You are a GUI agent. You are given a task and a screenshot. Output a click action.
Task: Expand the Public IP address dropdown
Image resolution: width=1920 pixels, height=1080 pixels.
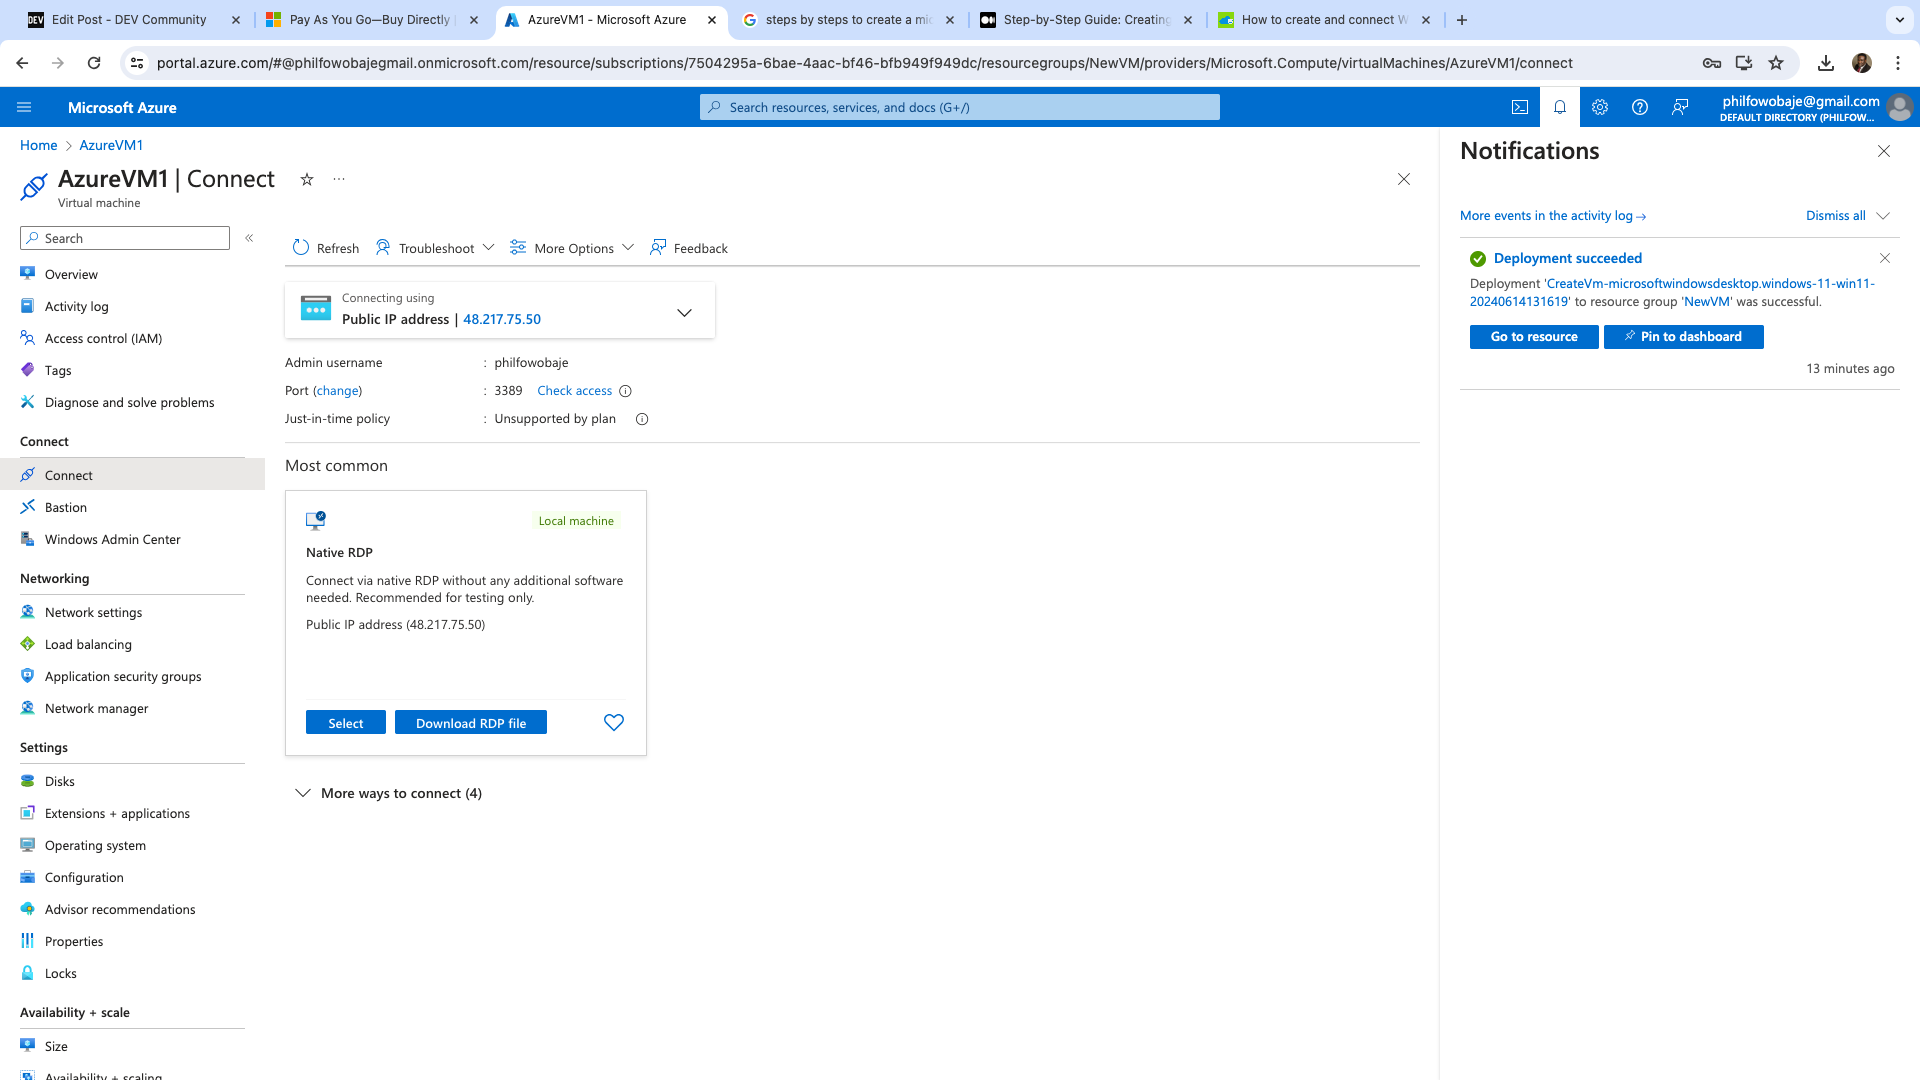coord(684,312)
